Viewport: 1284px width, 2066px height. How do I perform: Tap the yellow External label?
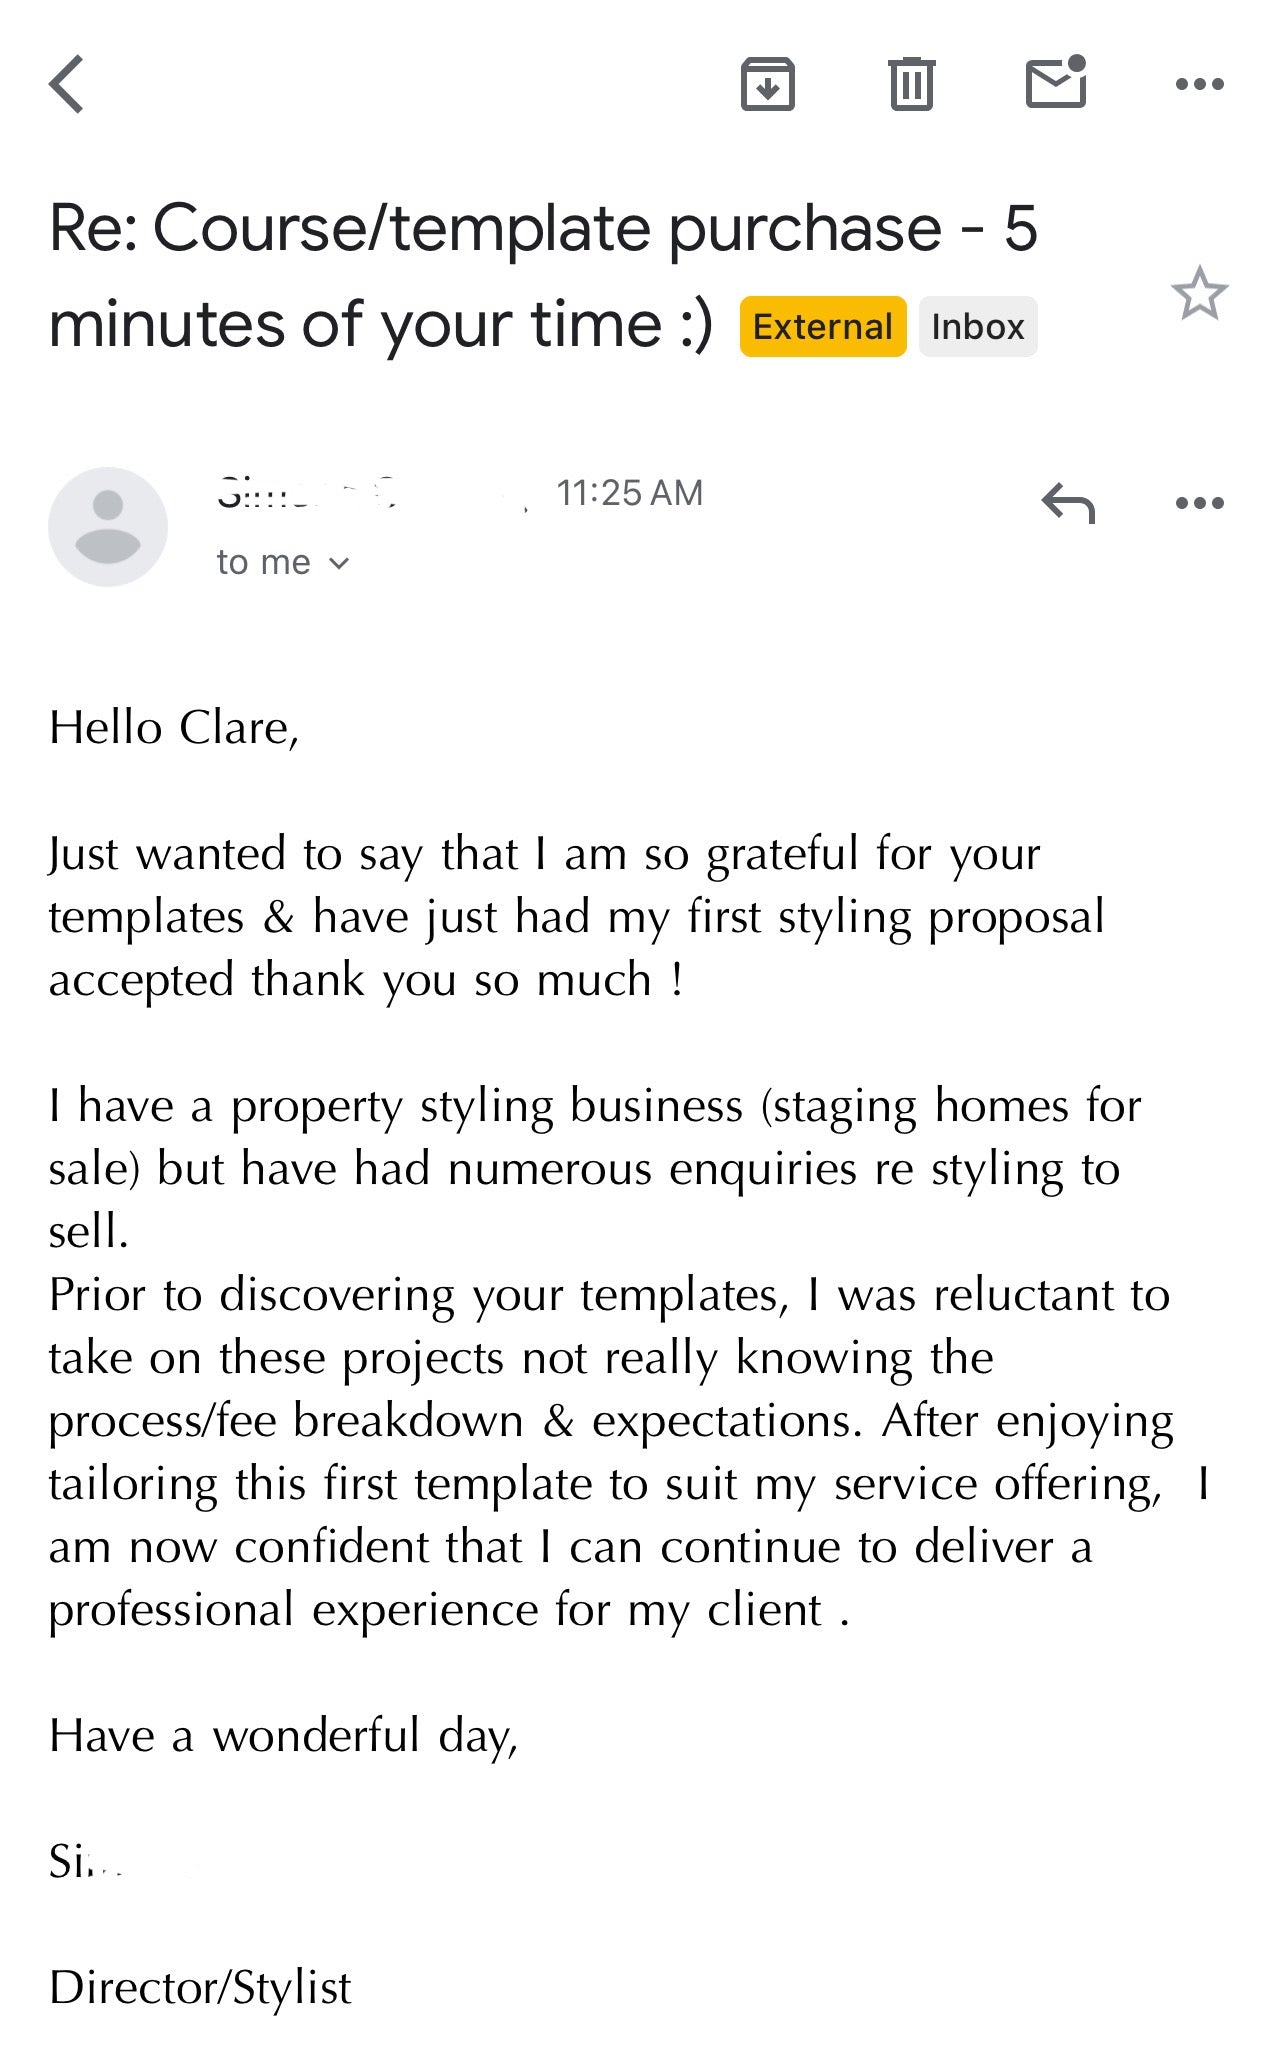822,326
